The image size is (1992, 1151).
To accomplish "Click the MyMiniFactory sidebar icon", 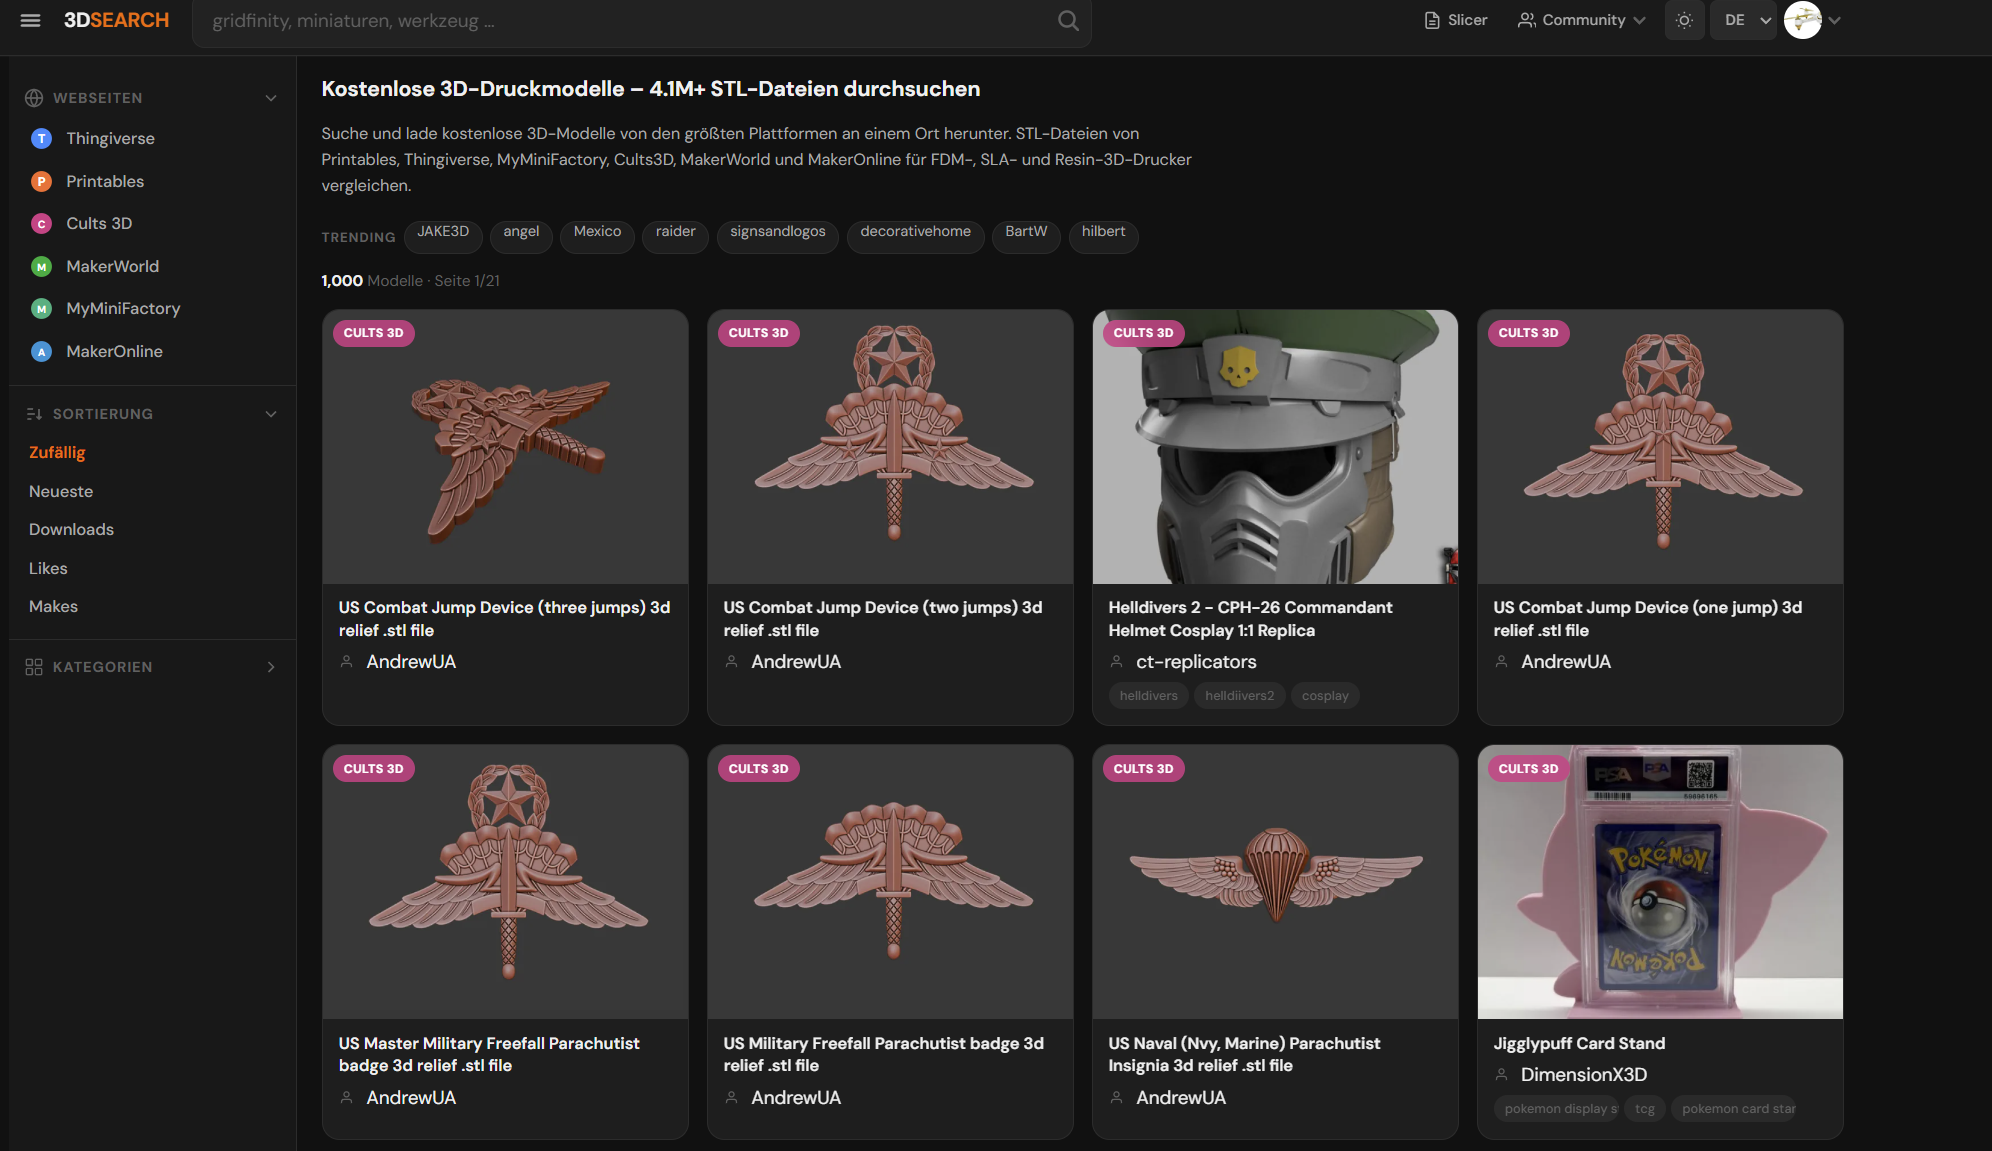I will click(x=41, y=308).
